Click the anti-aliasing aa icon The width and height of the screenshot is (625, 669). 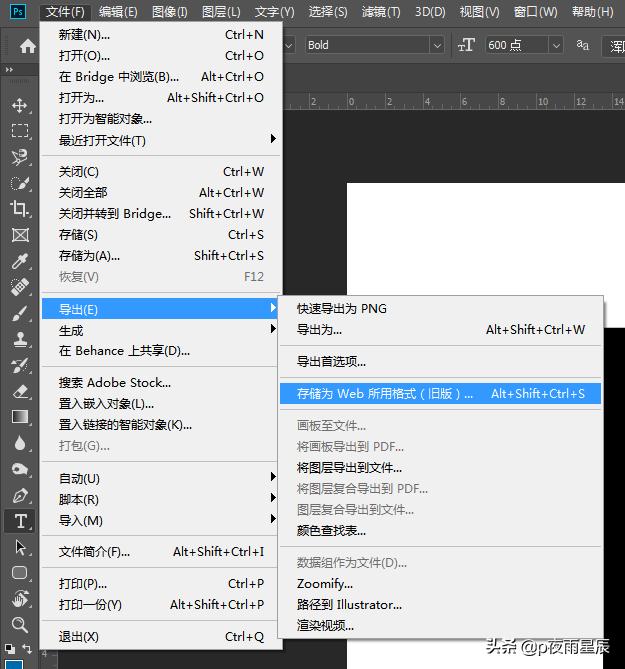pos(583,44)
